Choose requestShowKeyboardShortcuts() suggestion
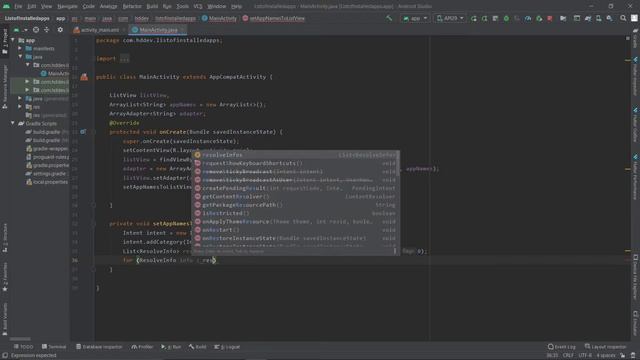The width and height of the screenshot is (640, 360). click(x=296, y=163)
